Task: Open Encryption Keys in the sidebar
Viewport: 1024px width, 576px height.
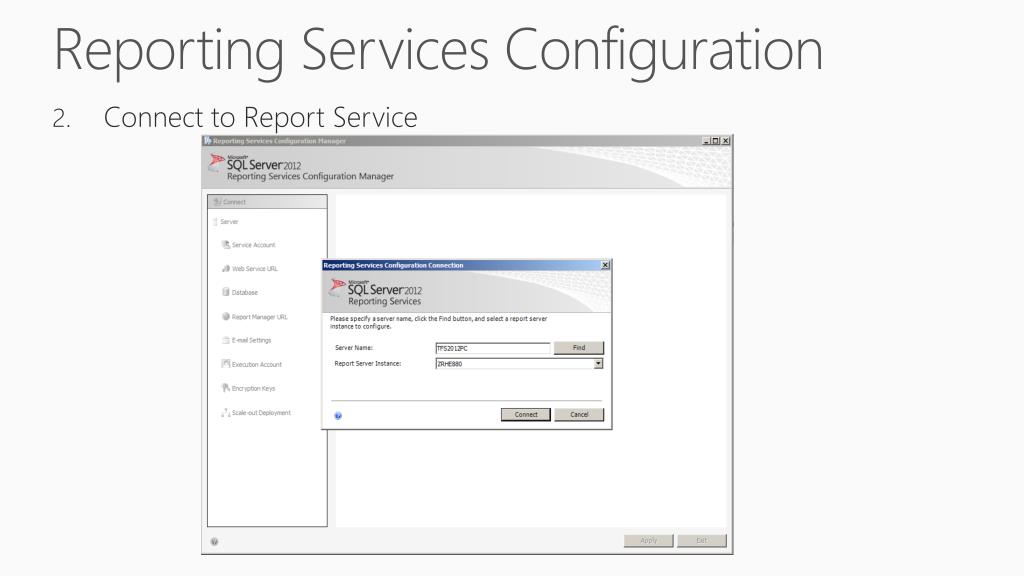Action: click(x=253, y=389)
